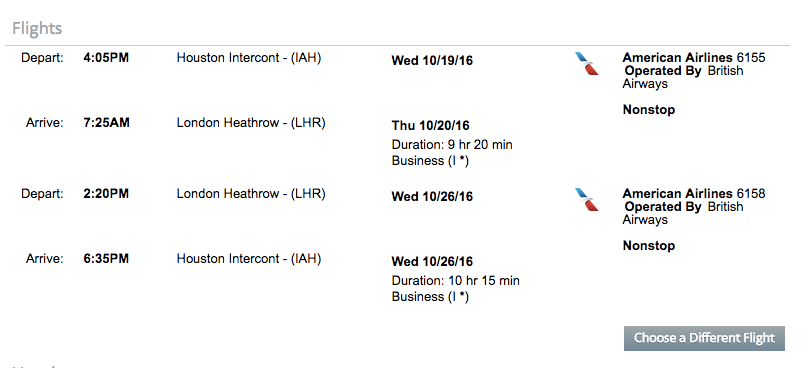The height and width of the screenshot is (368, 808).
Task: Click London Heathrow - (LHR) arrival airport
Action: [x=251, y=123]
